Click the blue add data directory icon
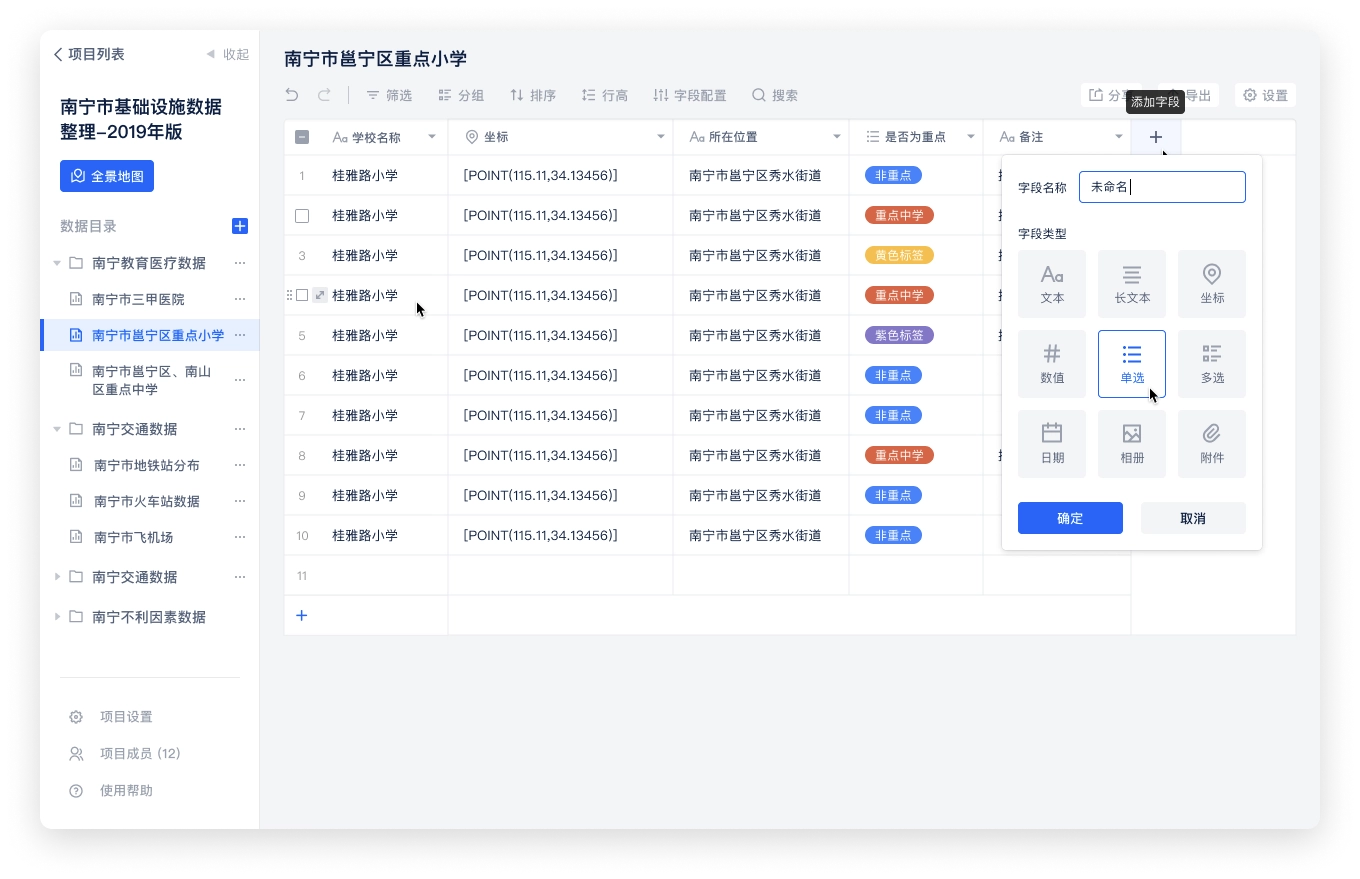This screenshot has height=879, width=1360. pos(240,226)
